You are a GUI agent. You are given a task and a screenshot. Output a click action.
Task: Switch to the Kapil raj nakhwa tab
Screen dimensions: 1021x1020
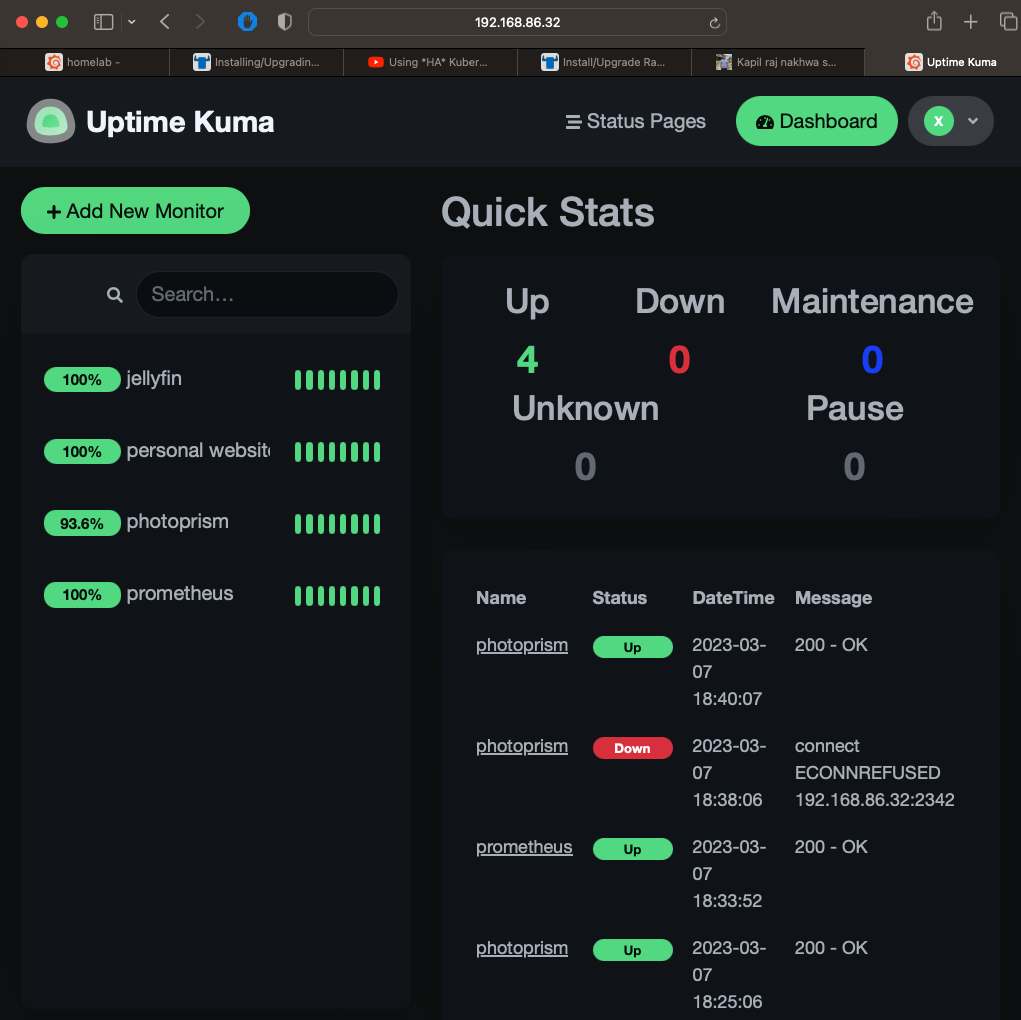(x=777, y=63)
